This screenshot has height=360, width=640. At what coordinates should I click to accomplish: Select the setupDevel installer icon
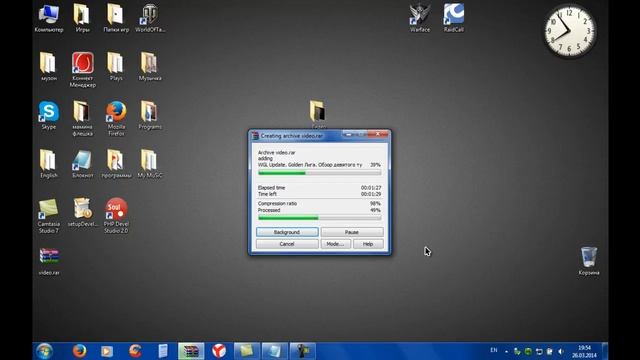(x=83, y=212)
